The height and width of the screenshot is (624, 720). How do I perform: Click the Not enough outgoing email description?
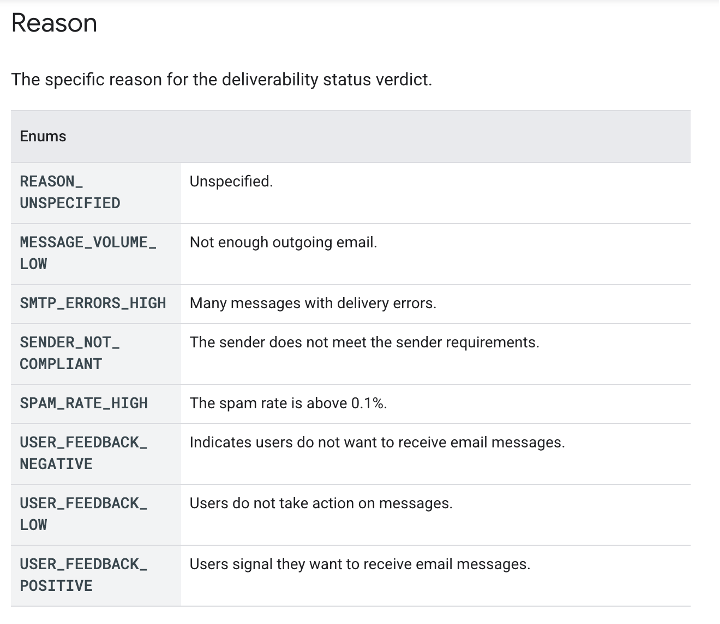(283, 242)
